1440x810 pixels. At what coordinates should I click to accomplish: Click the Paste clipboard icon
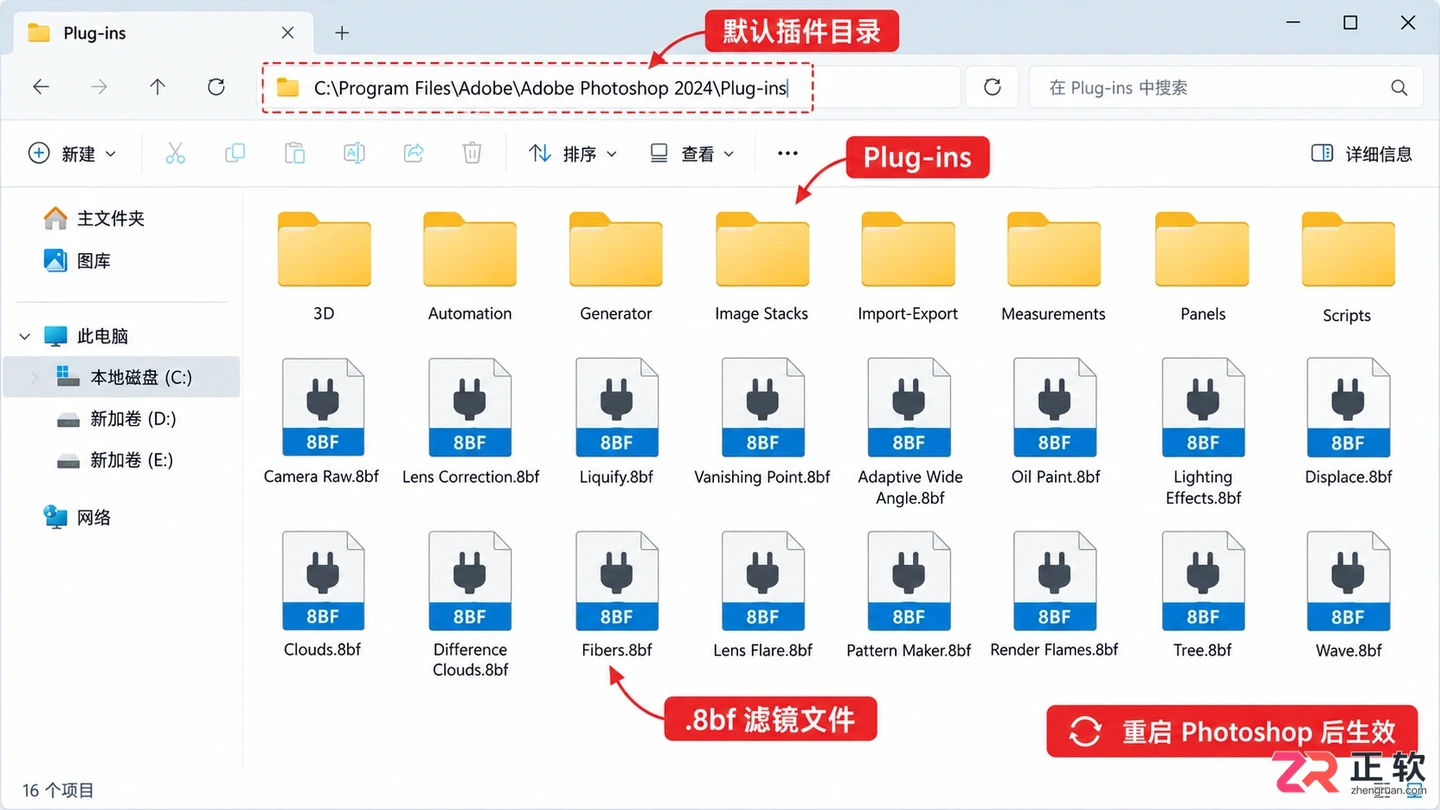point(294,153)
